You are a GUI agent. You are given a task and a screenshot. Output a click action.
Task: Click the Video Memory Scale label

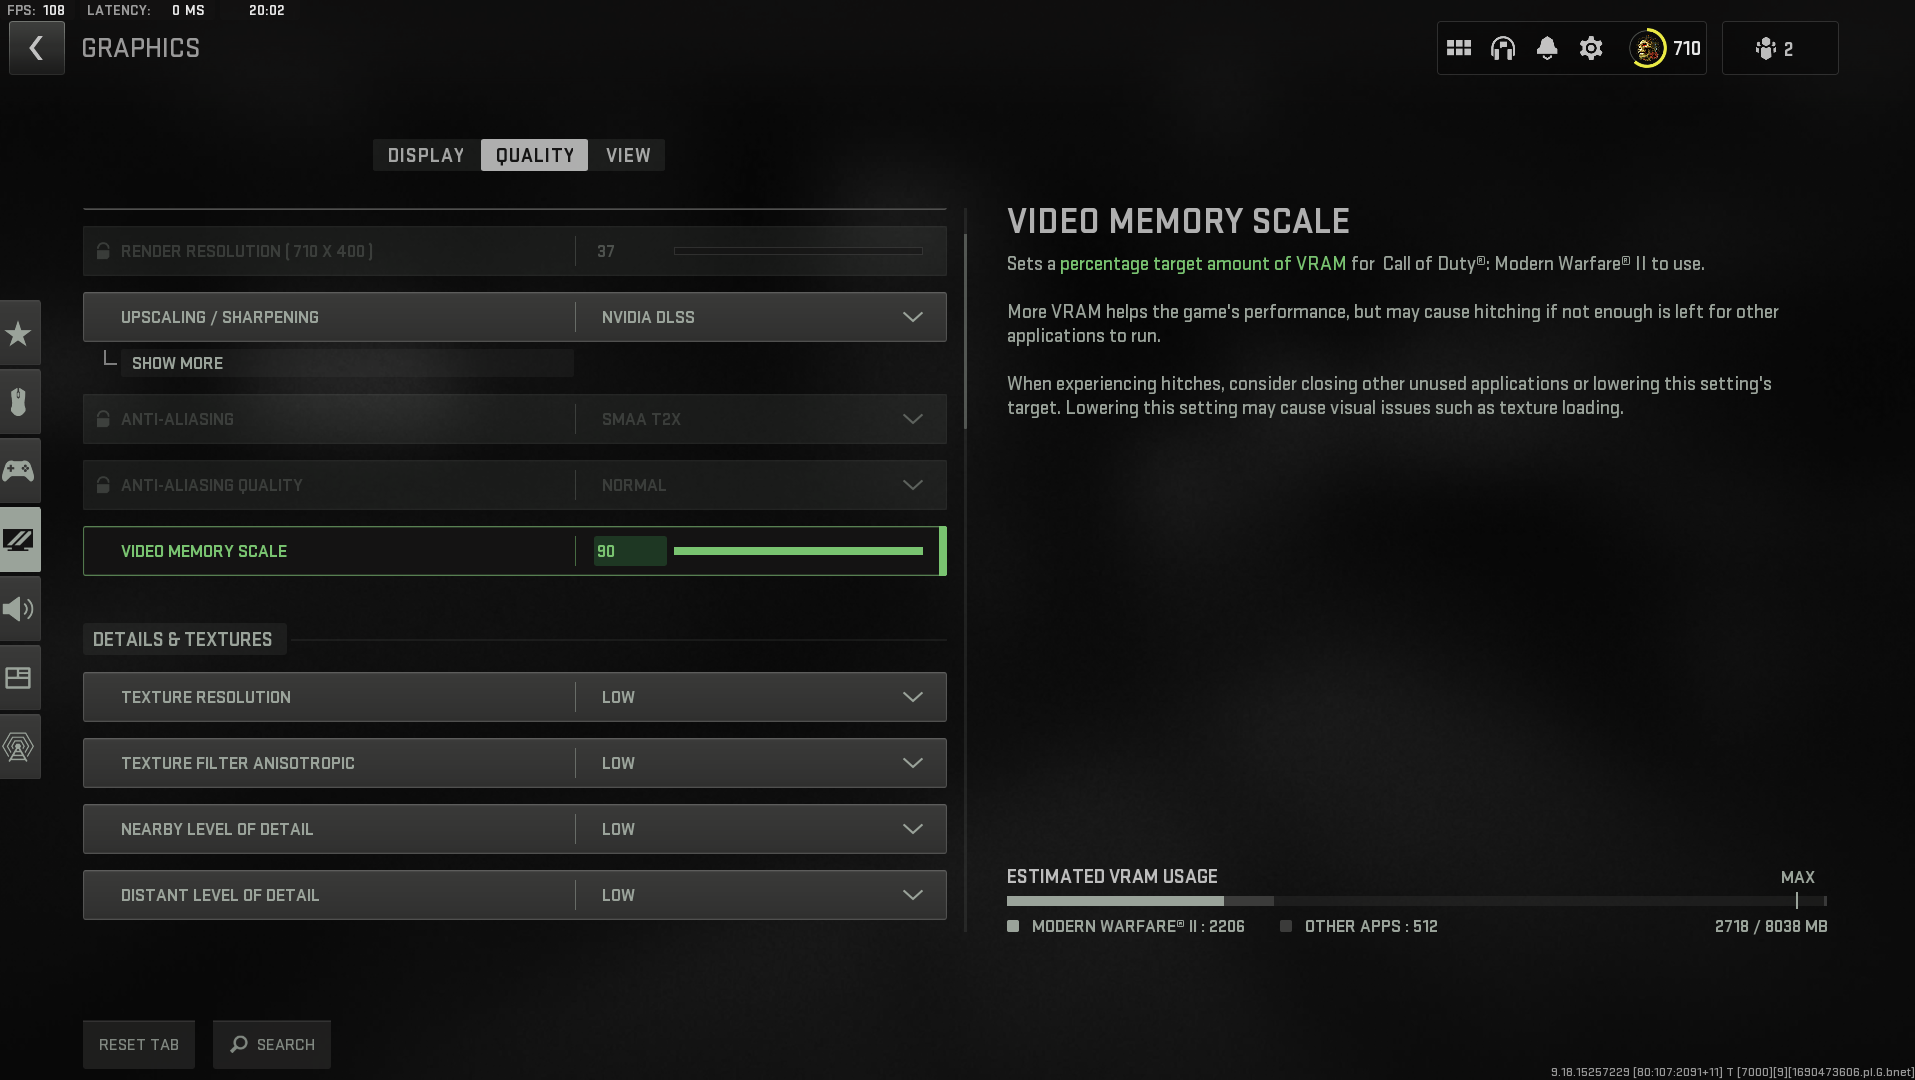pos(204,551)
